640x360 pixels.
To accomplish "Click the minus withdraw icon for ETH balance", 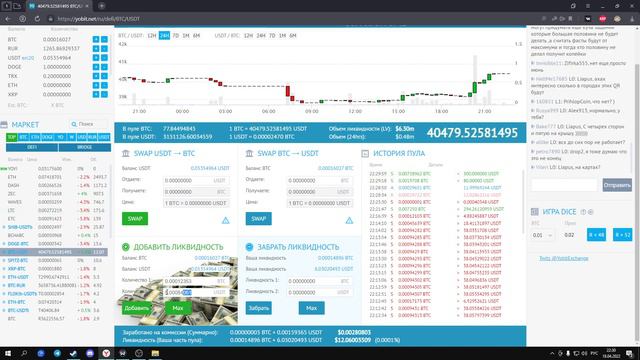I will click(x=104, y=85).
